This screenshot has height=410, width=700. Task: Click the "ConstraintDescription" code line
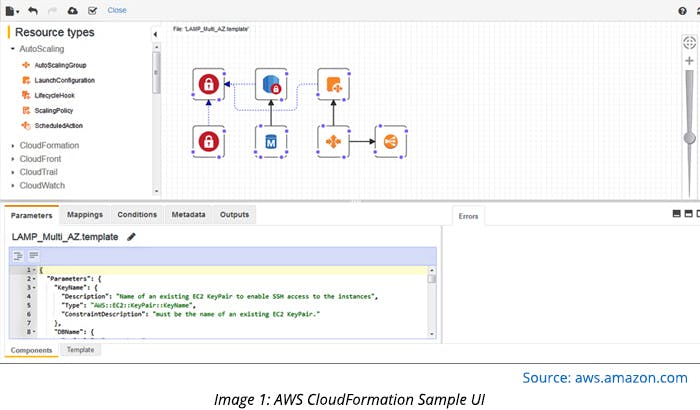(191, 314)
